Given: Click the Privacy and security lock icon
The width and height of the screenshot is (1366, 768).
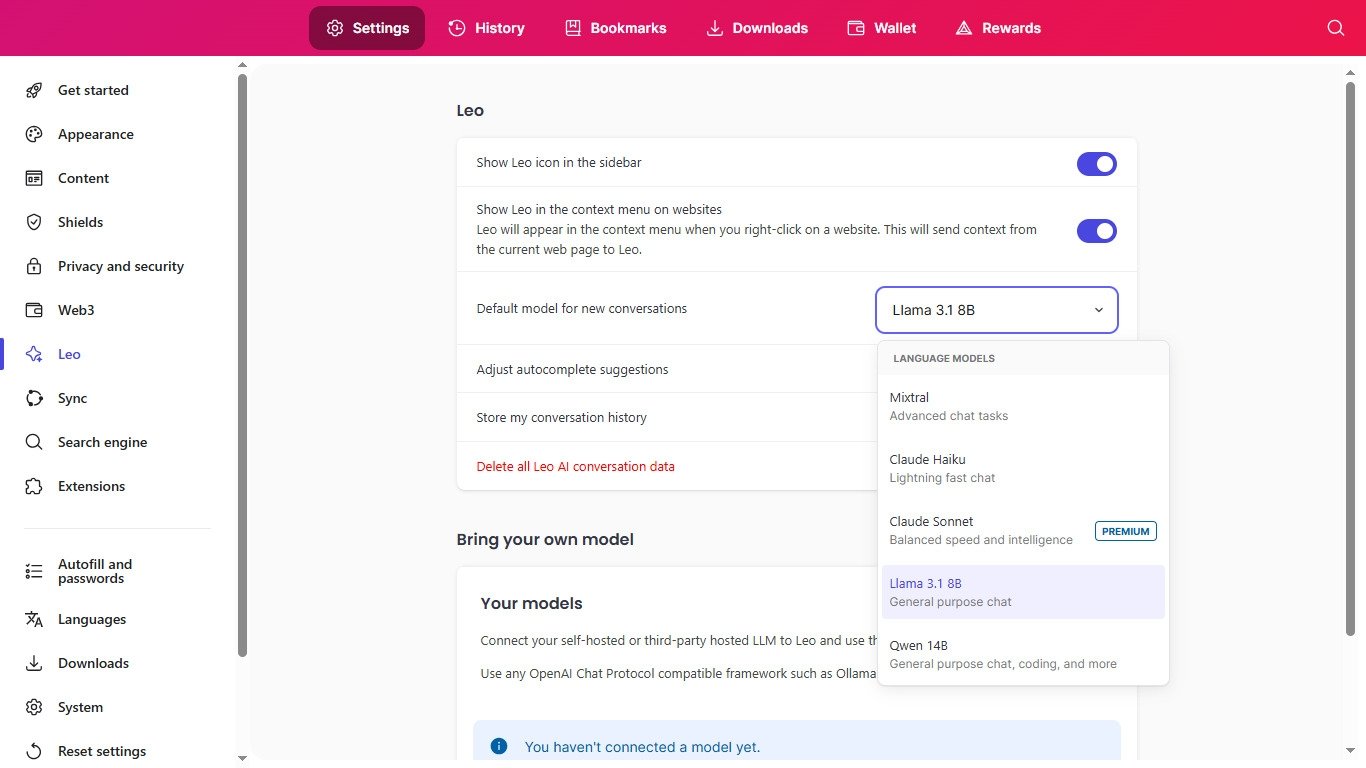Looking at the screenshot, I should tap(34, 266).
